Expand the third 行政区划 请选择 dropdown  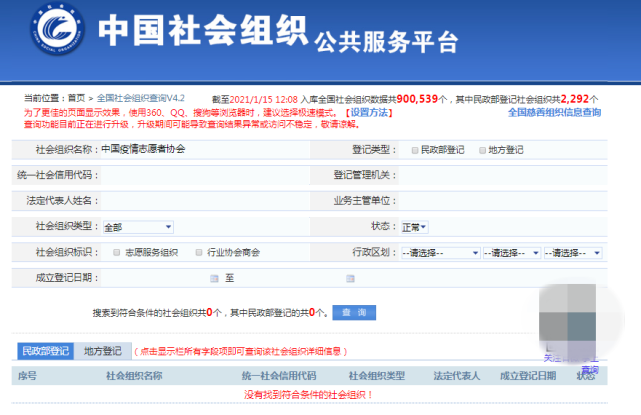[x=573, y=253]
